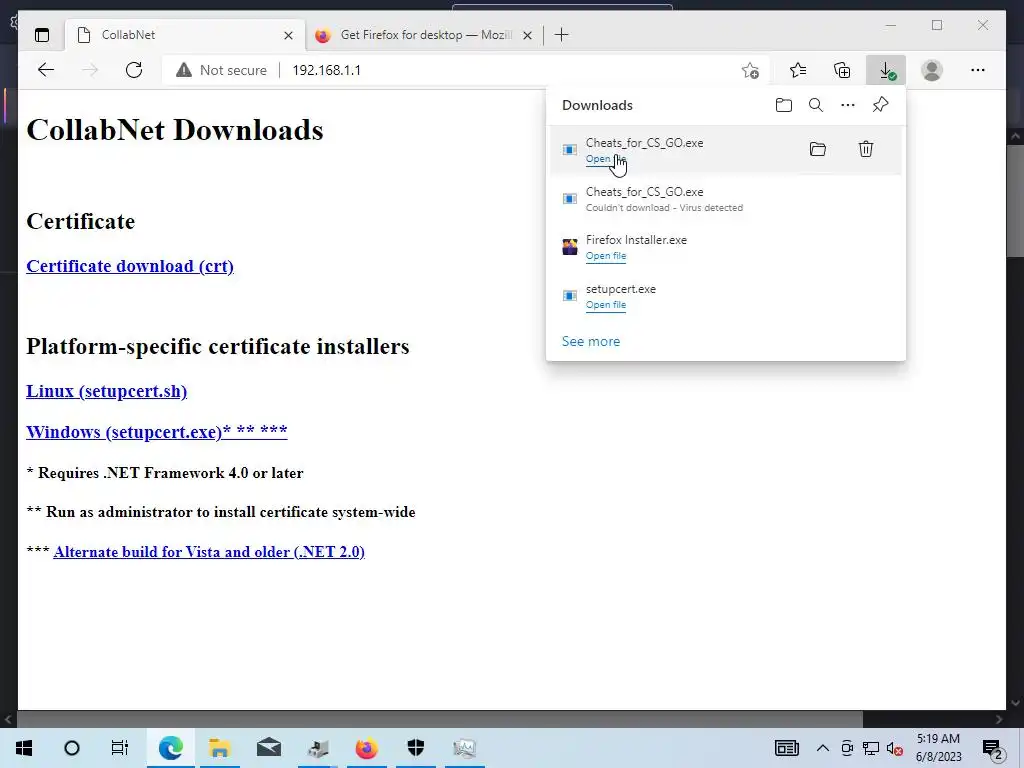This screenshot has width=1024, height=768.
Task: Go back with the browser back arrow
Action: [x=46, y=70]
